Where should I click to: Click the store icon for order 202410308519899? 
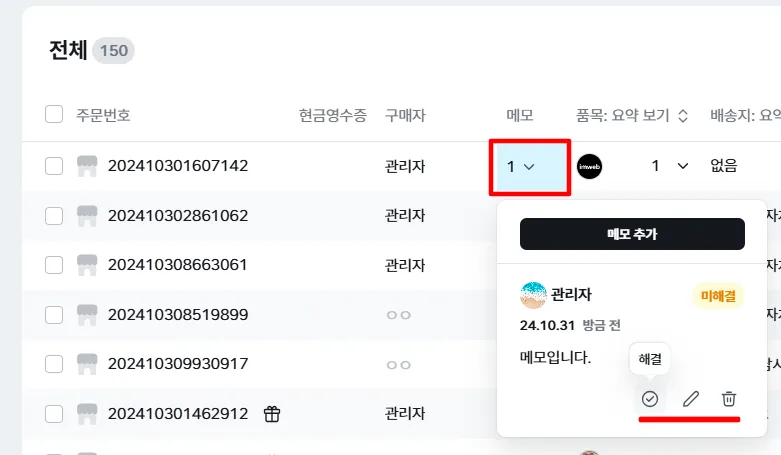(88, 315)
